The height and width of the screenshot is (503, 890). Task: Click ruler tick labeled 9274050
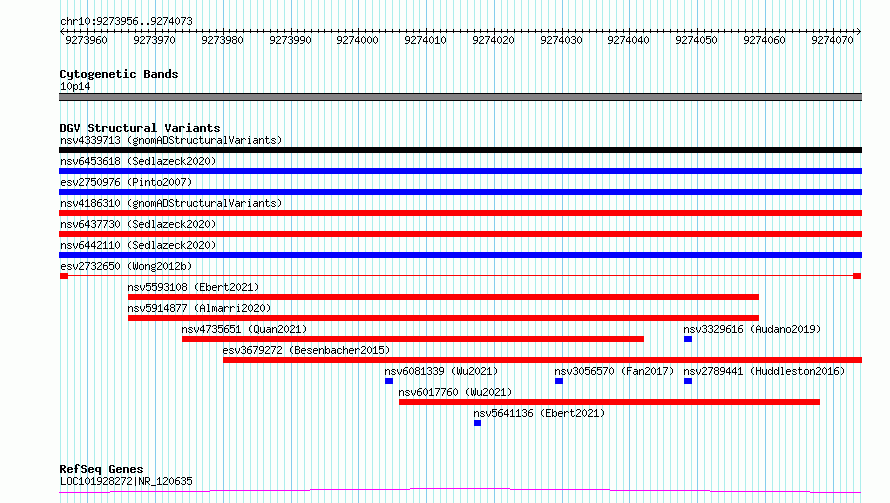coord(696,40)
